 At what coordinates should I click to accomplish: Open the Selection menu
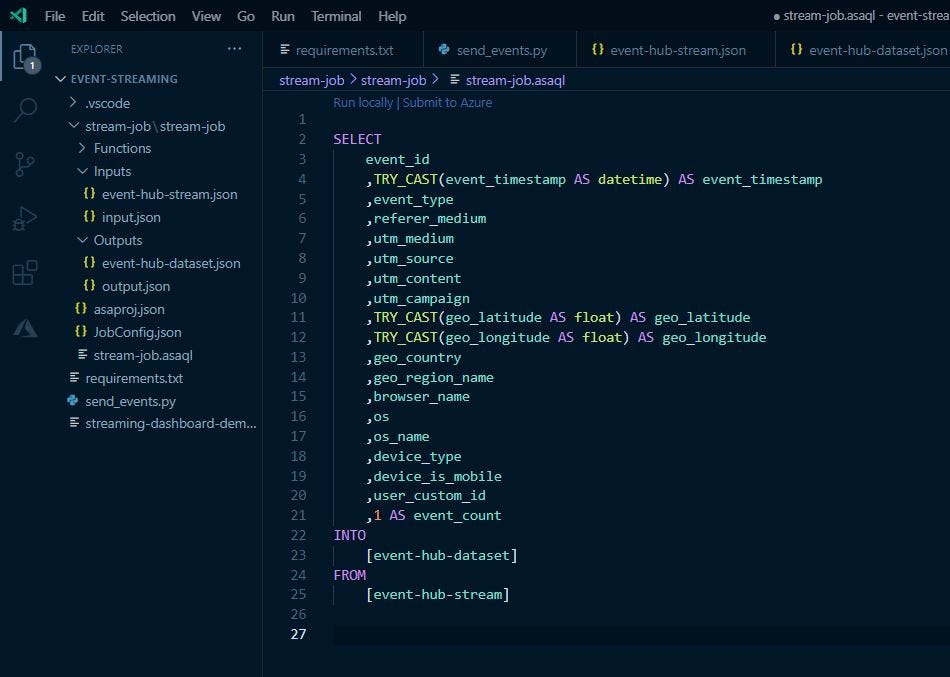point(148,16)
